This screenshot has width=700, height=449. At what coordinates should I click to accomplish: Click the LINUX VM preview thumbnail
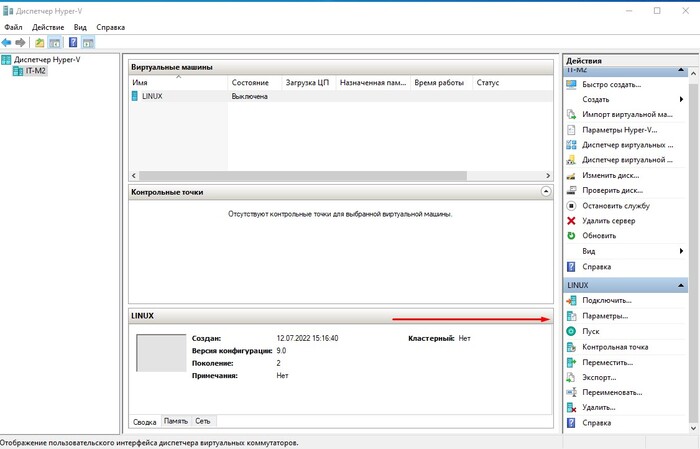pyautogui.click(x=161, y=353)
